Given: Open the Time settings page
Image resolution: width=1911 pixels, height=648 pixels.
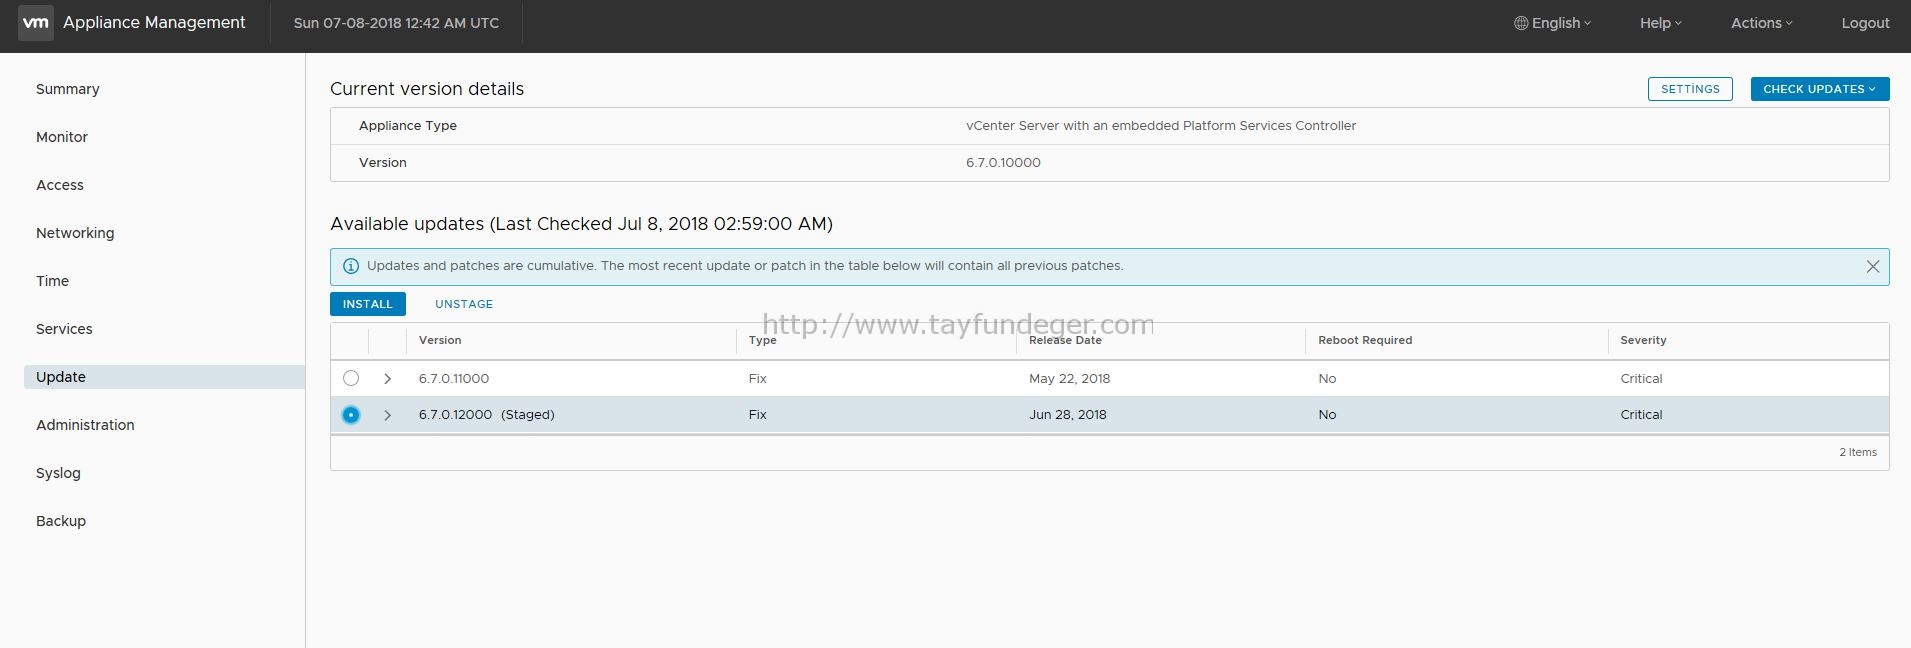Looking at the screenshot, I should pos(52,281).
